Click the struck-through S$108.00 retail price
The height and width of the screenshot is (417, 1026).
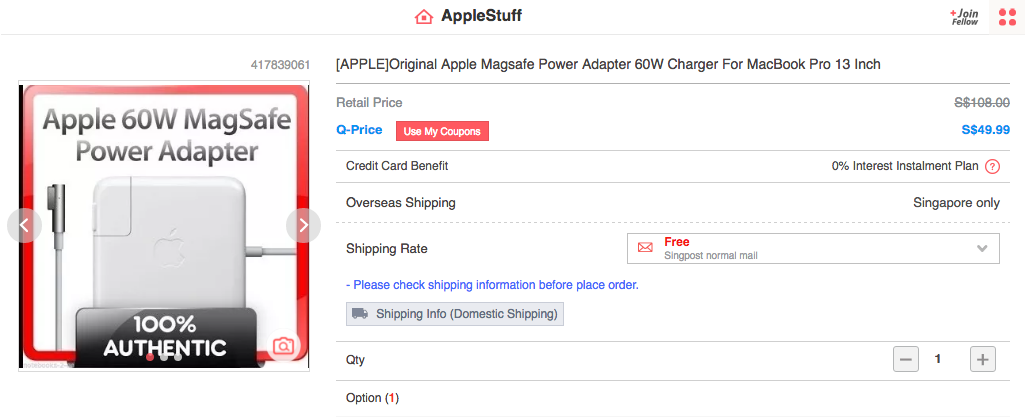coord(982,102)
